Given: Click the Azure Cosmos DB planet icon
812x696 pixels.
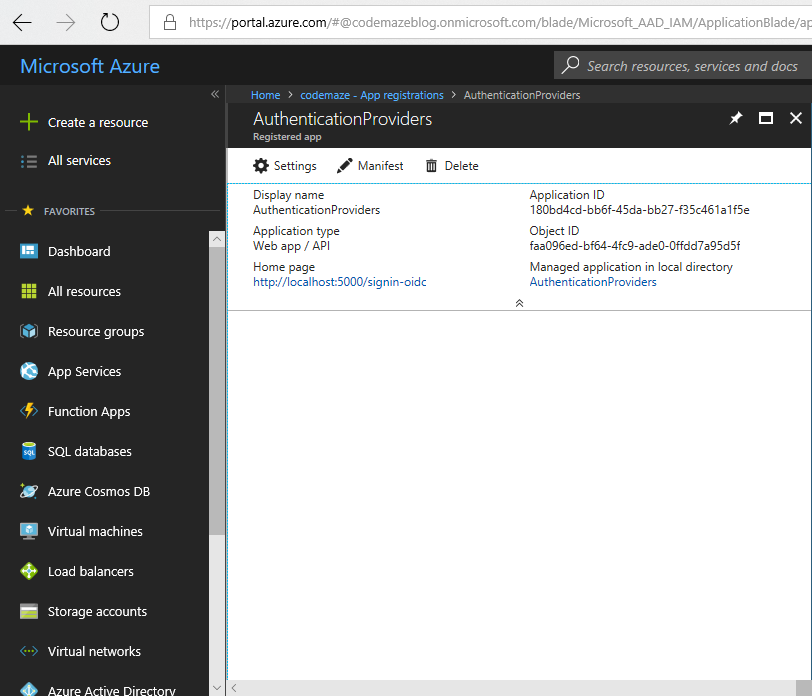Looking at the screenshot, I should [29, 491].
